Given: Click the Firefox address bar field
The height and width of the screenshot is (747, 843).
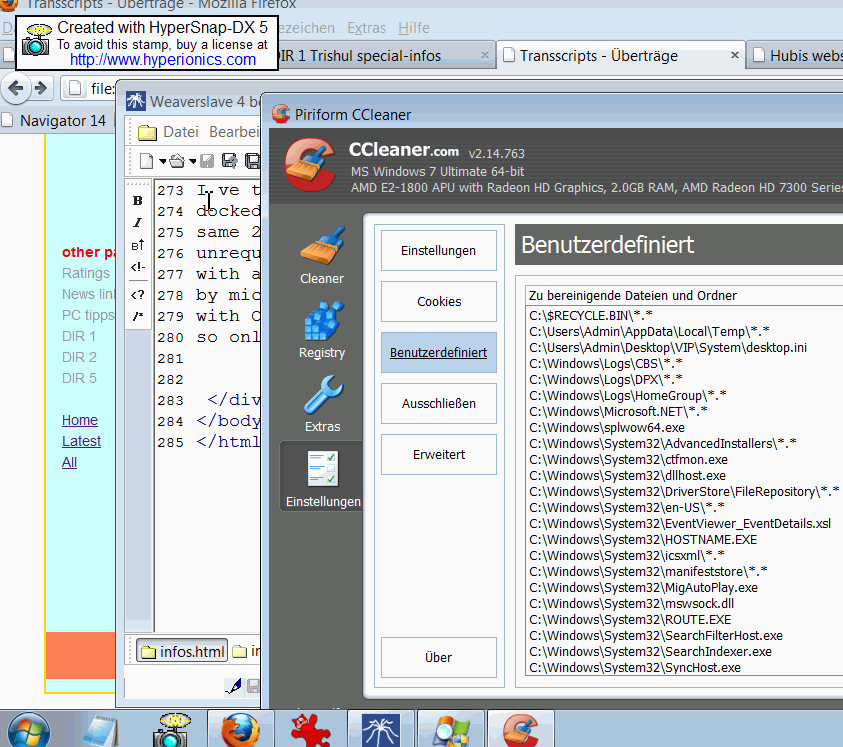Looking at the screenshot, I should pyautogui.click(x=89, y=88).
